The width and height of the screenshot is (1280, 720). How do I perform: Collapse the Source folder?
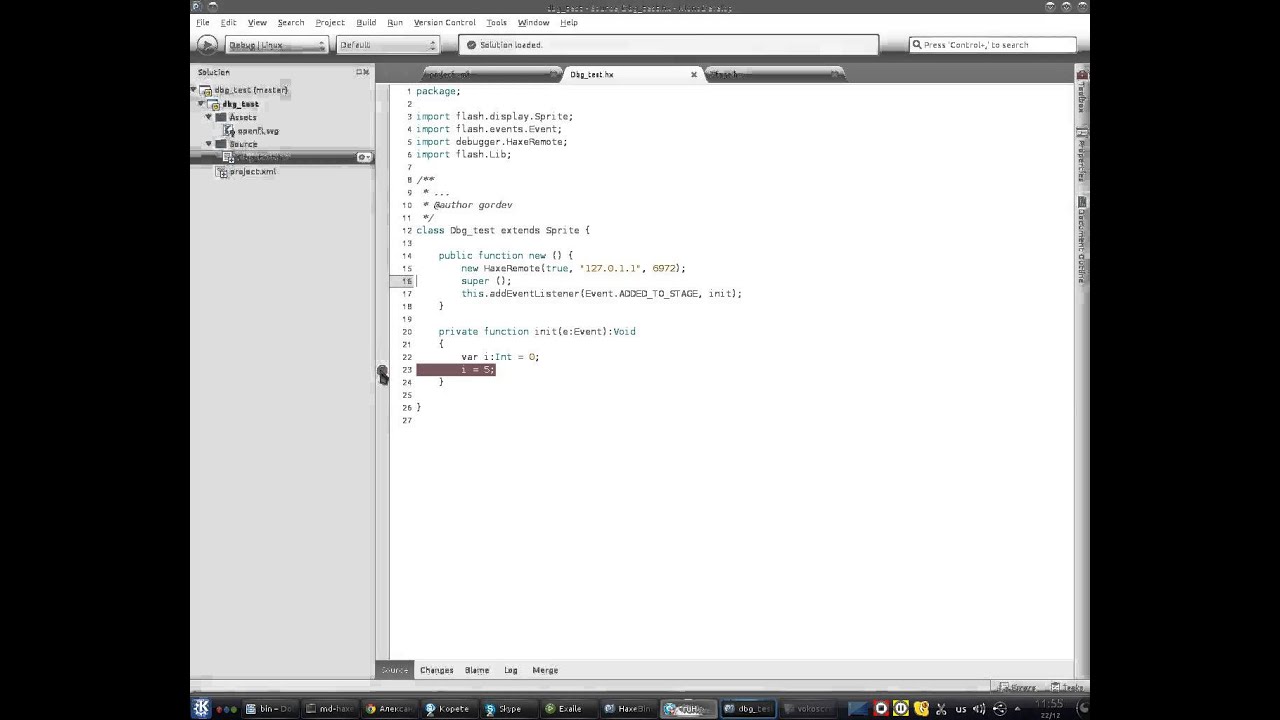pos(209,144)
